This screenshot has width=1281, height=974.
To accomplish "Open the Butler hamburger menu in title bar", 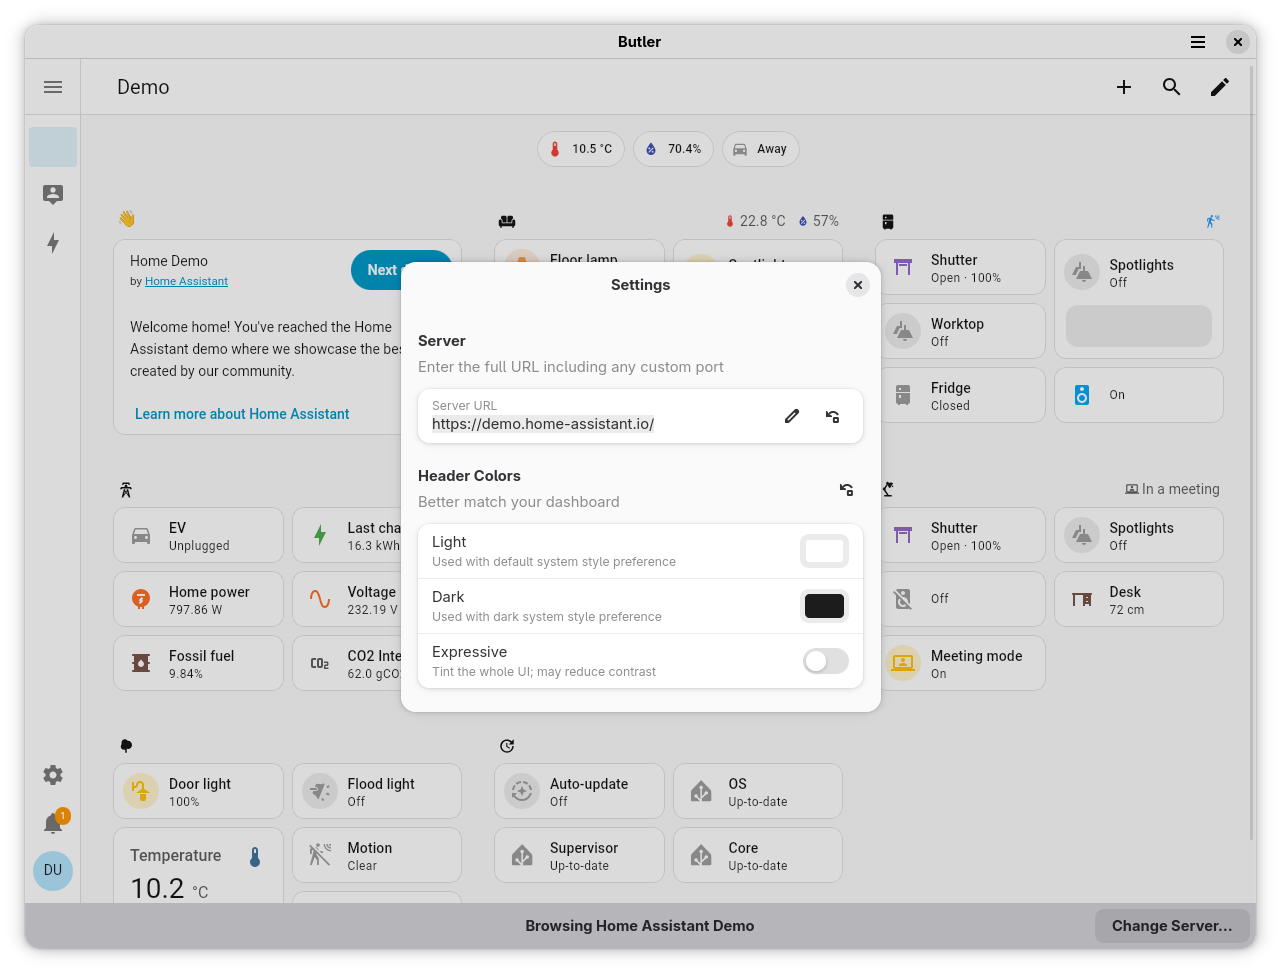I will point(1197,42).
